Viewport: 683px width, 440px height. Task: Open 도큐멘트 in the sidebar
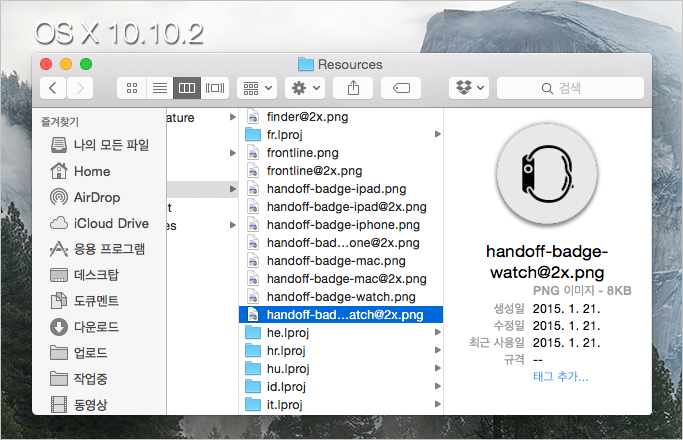coord(85,301)
